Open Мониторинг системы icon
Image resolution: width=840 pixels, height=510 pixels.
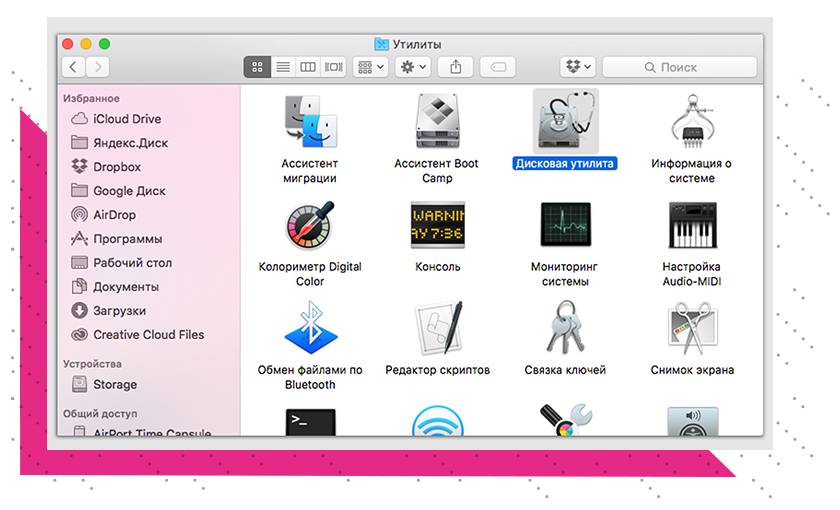coord(566,224)
